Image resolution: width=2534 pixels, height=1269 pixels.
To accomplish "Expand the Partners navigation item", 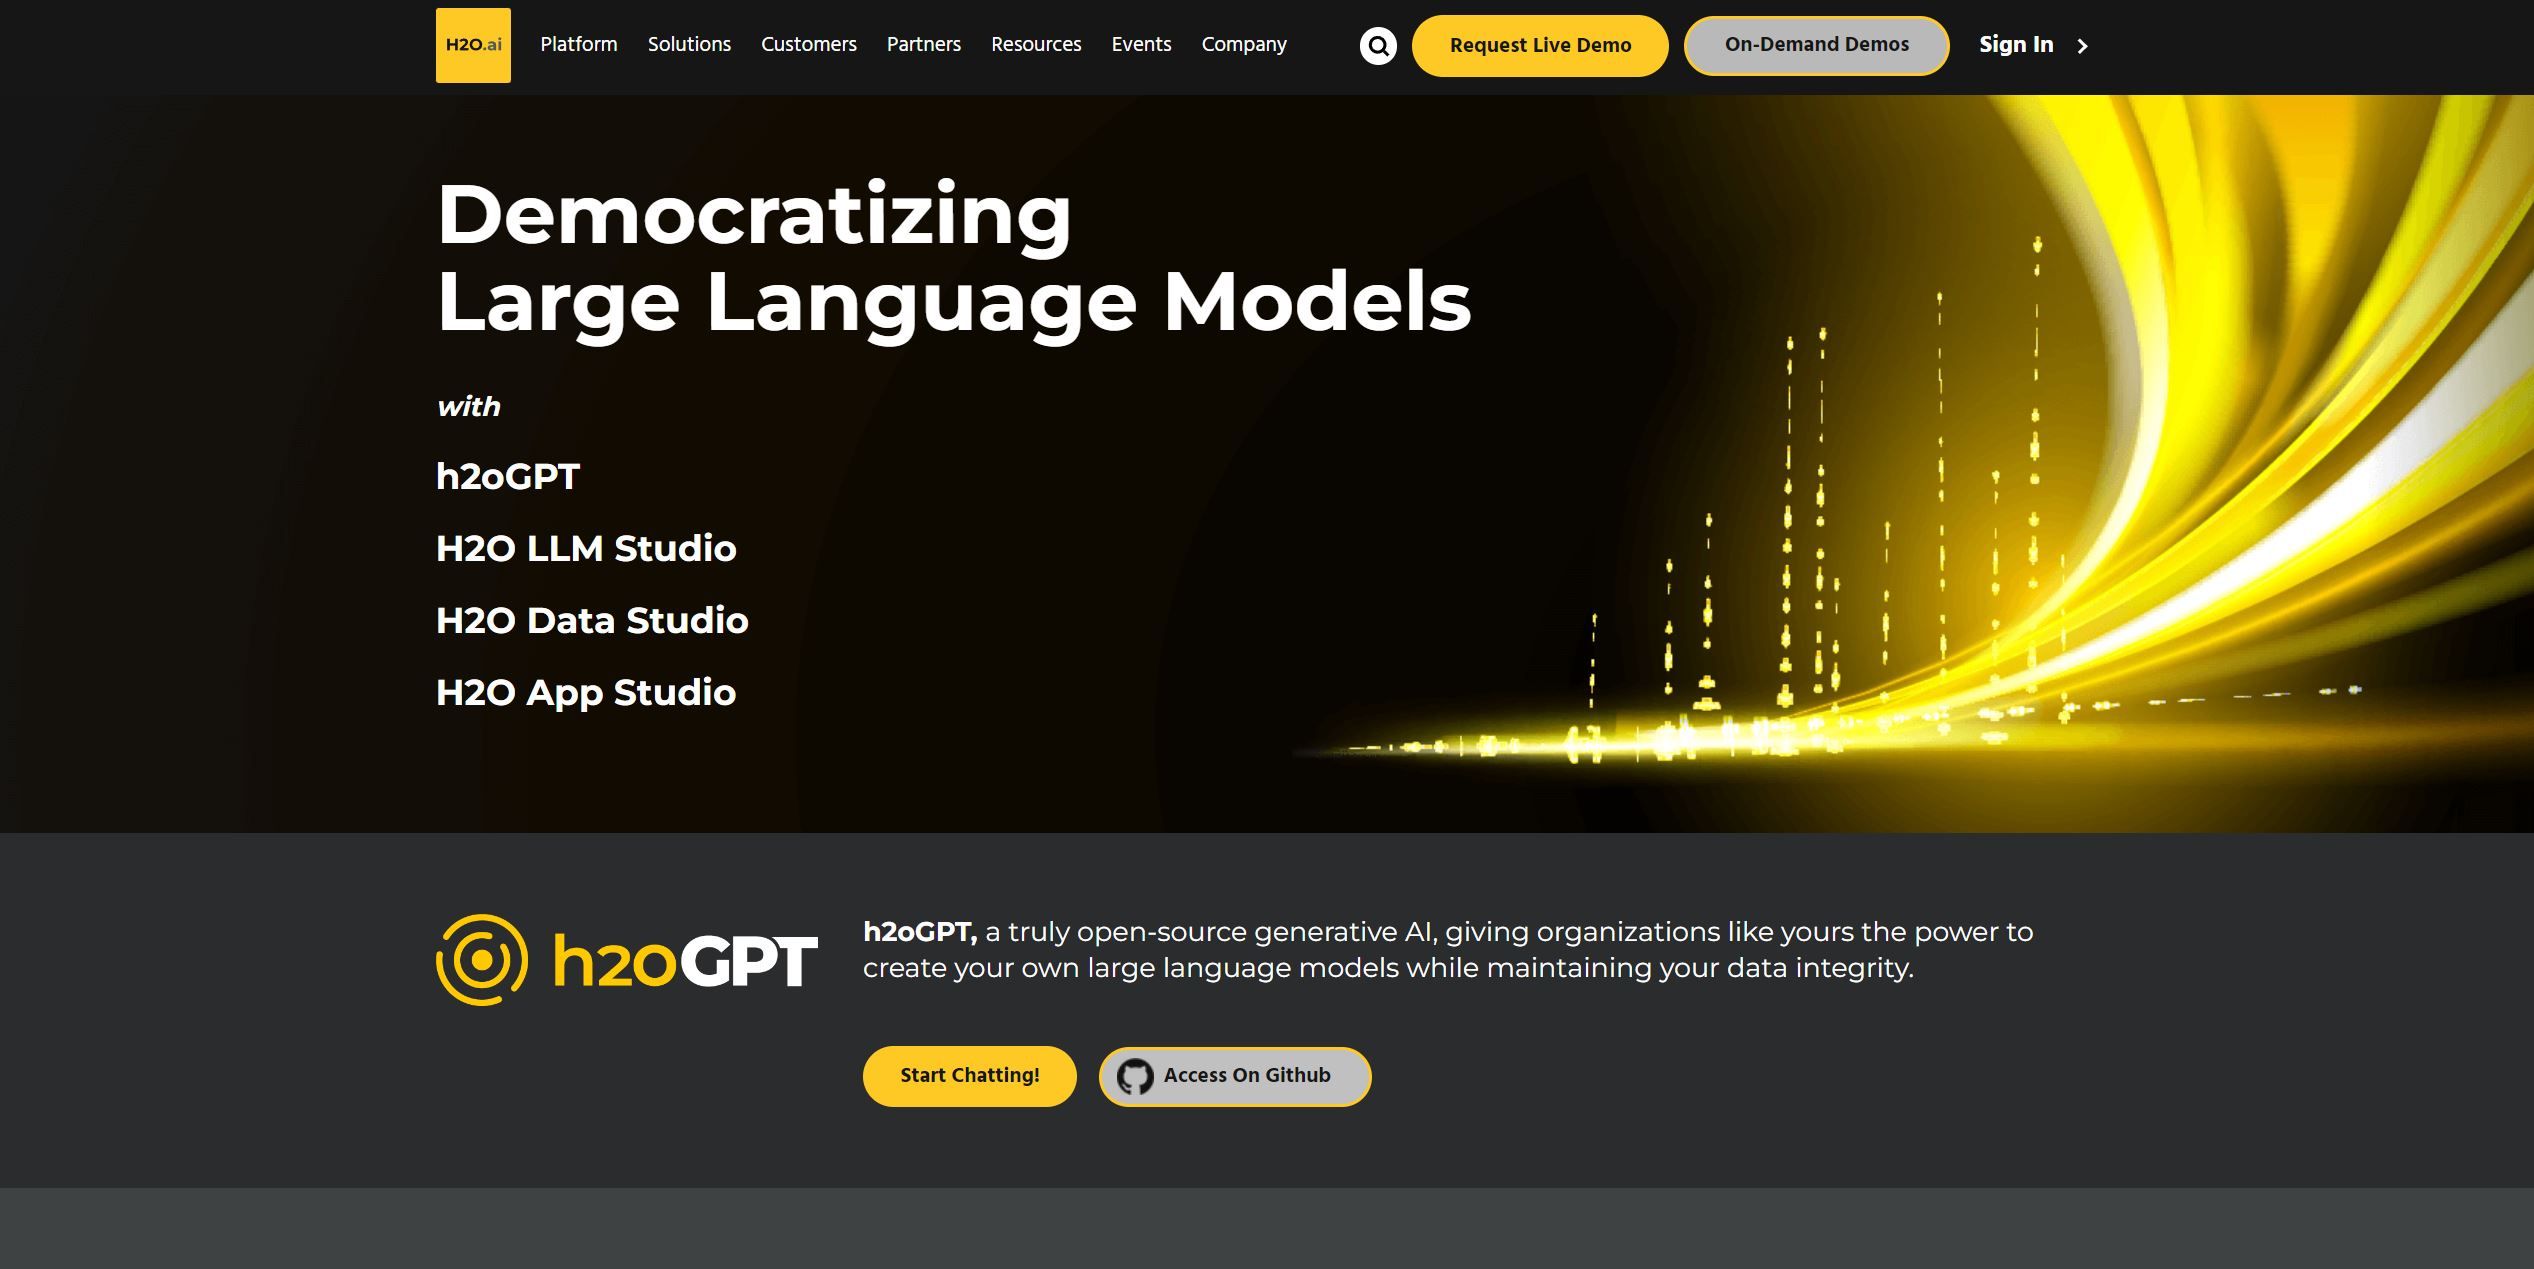I will [923, 44].
